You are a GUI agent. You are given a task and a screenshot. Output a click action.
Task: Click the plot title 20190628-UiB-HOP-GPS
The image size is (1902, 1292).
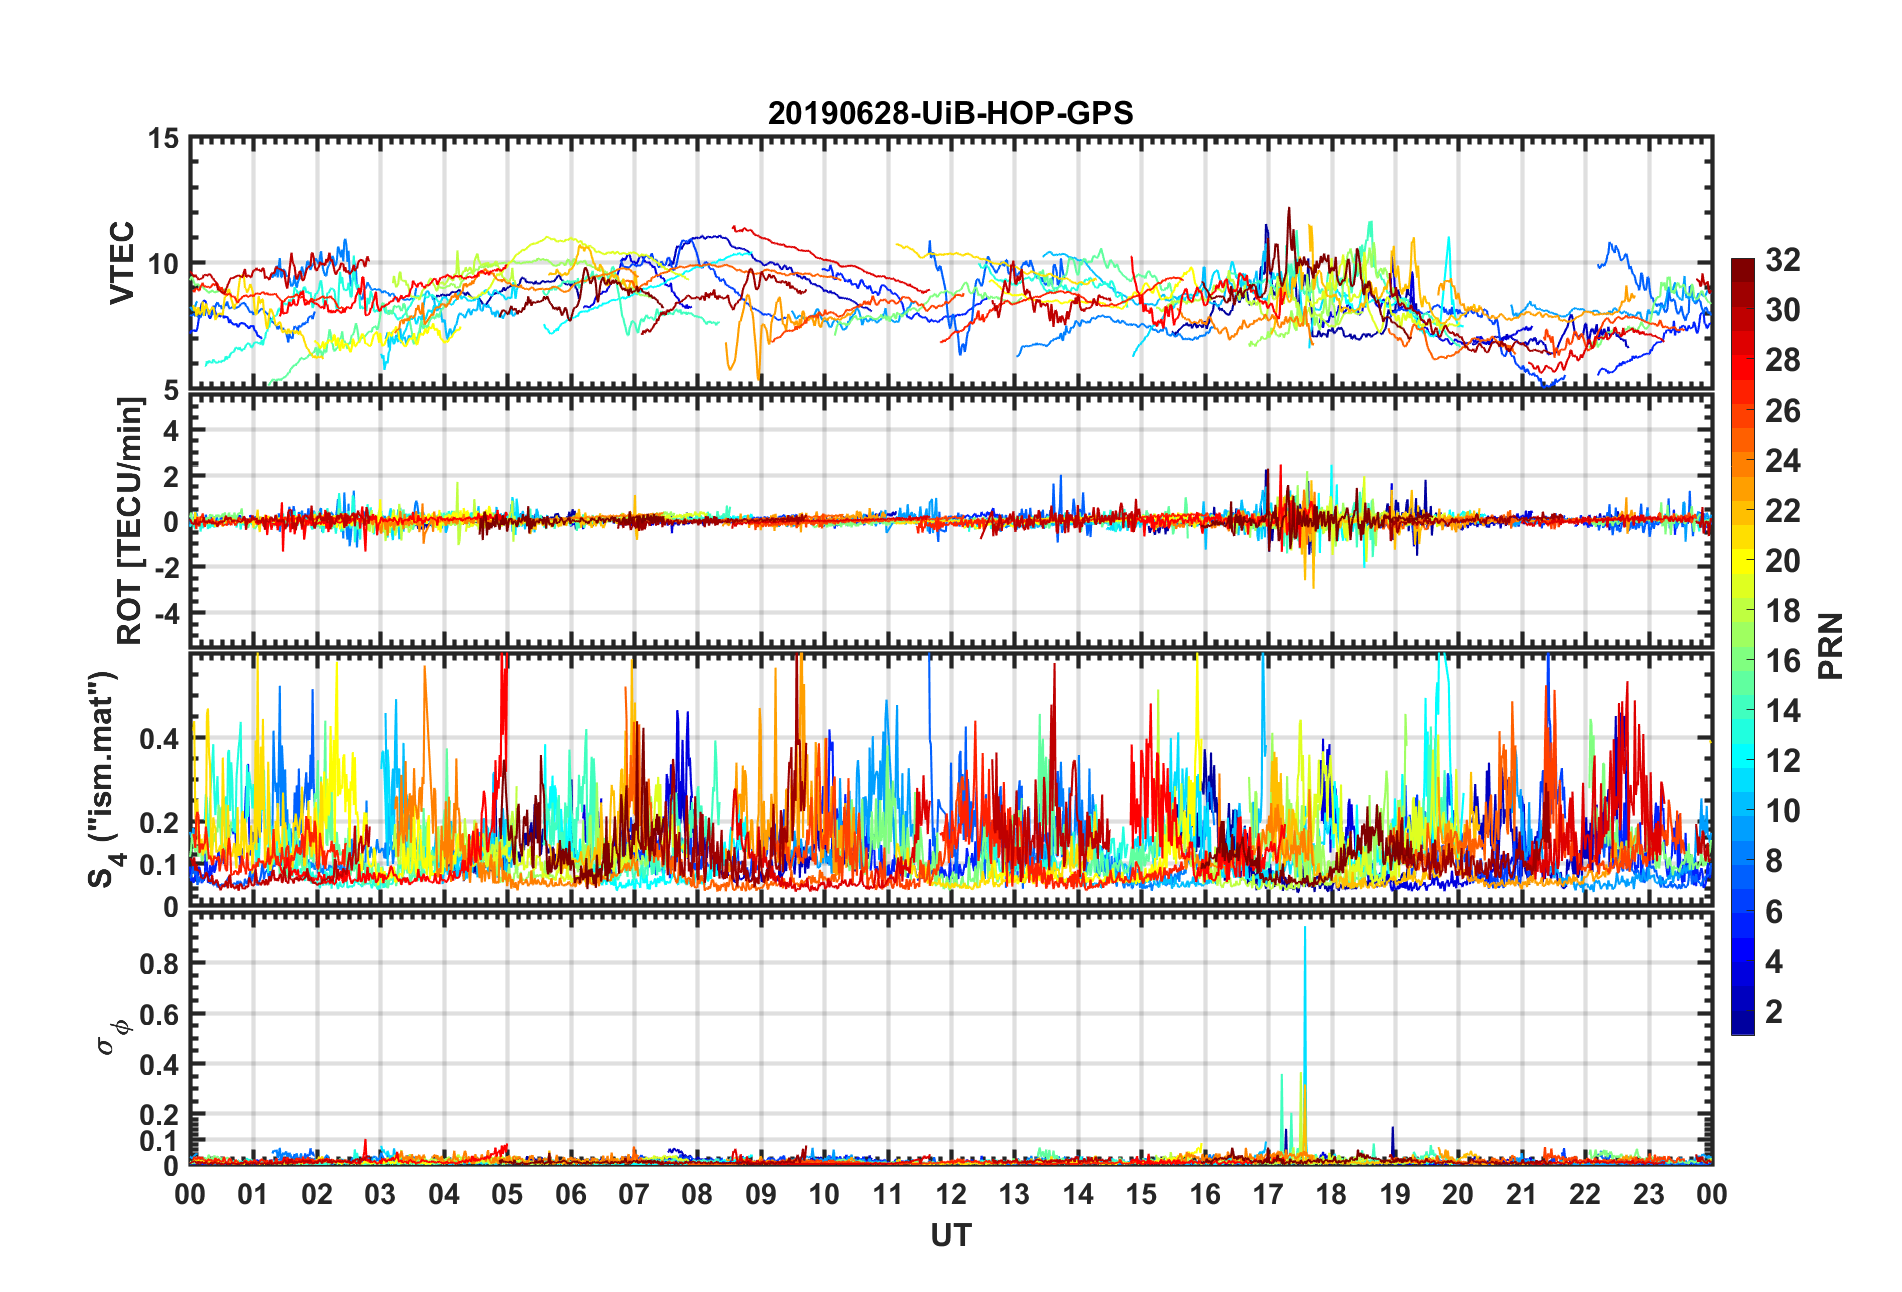[x=950, y=113]
